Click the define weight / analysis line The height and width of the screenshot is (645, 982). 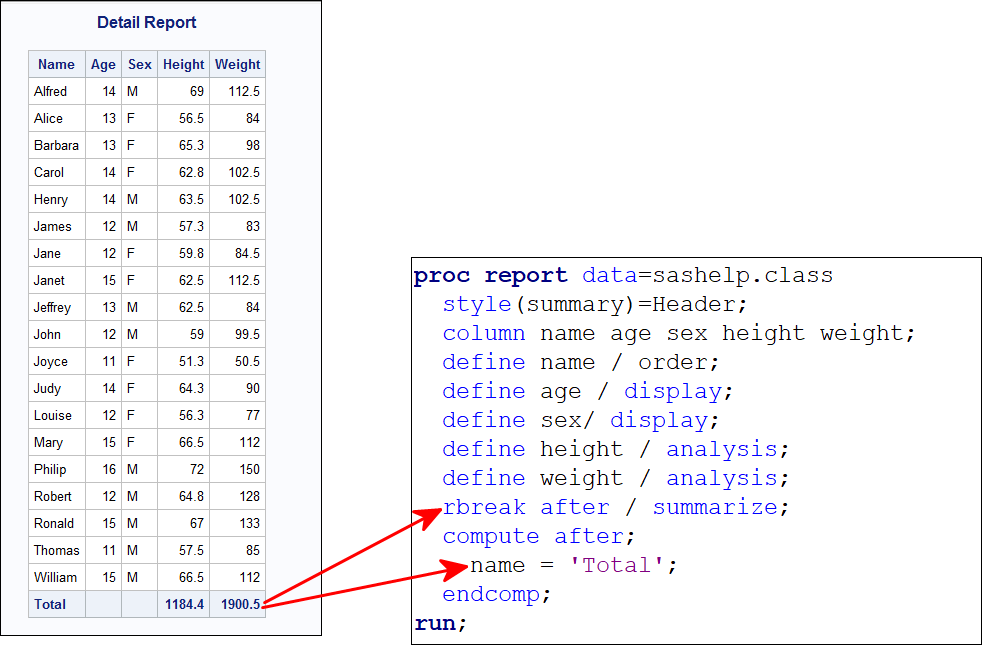point(616,478)
